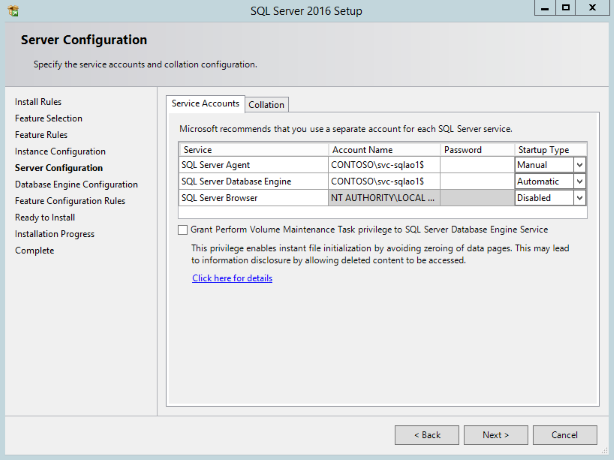Click the Feature Selection step
The image size is (614, 460).
[x=49, y=118]
